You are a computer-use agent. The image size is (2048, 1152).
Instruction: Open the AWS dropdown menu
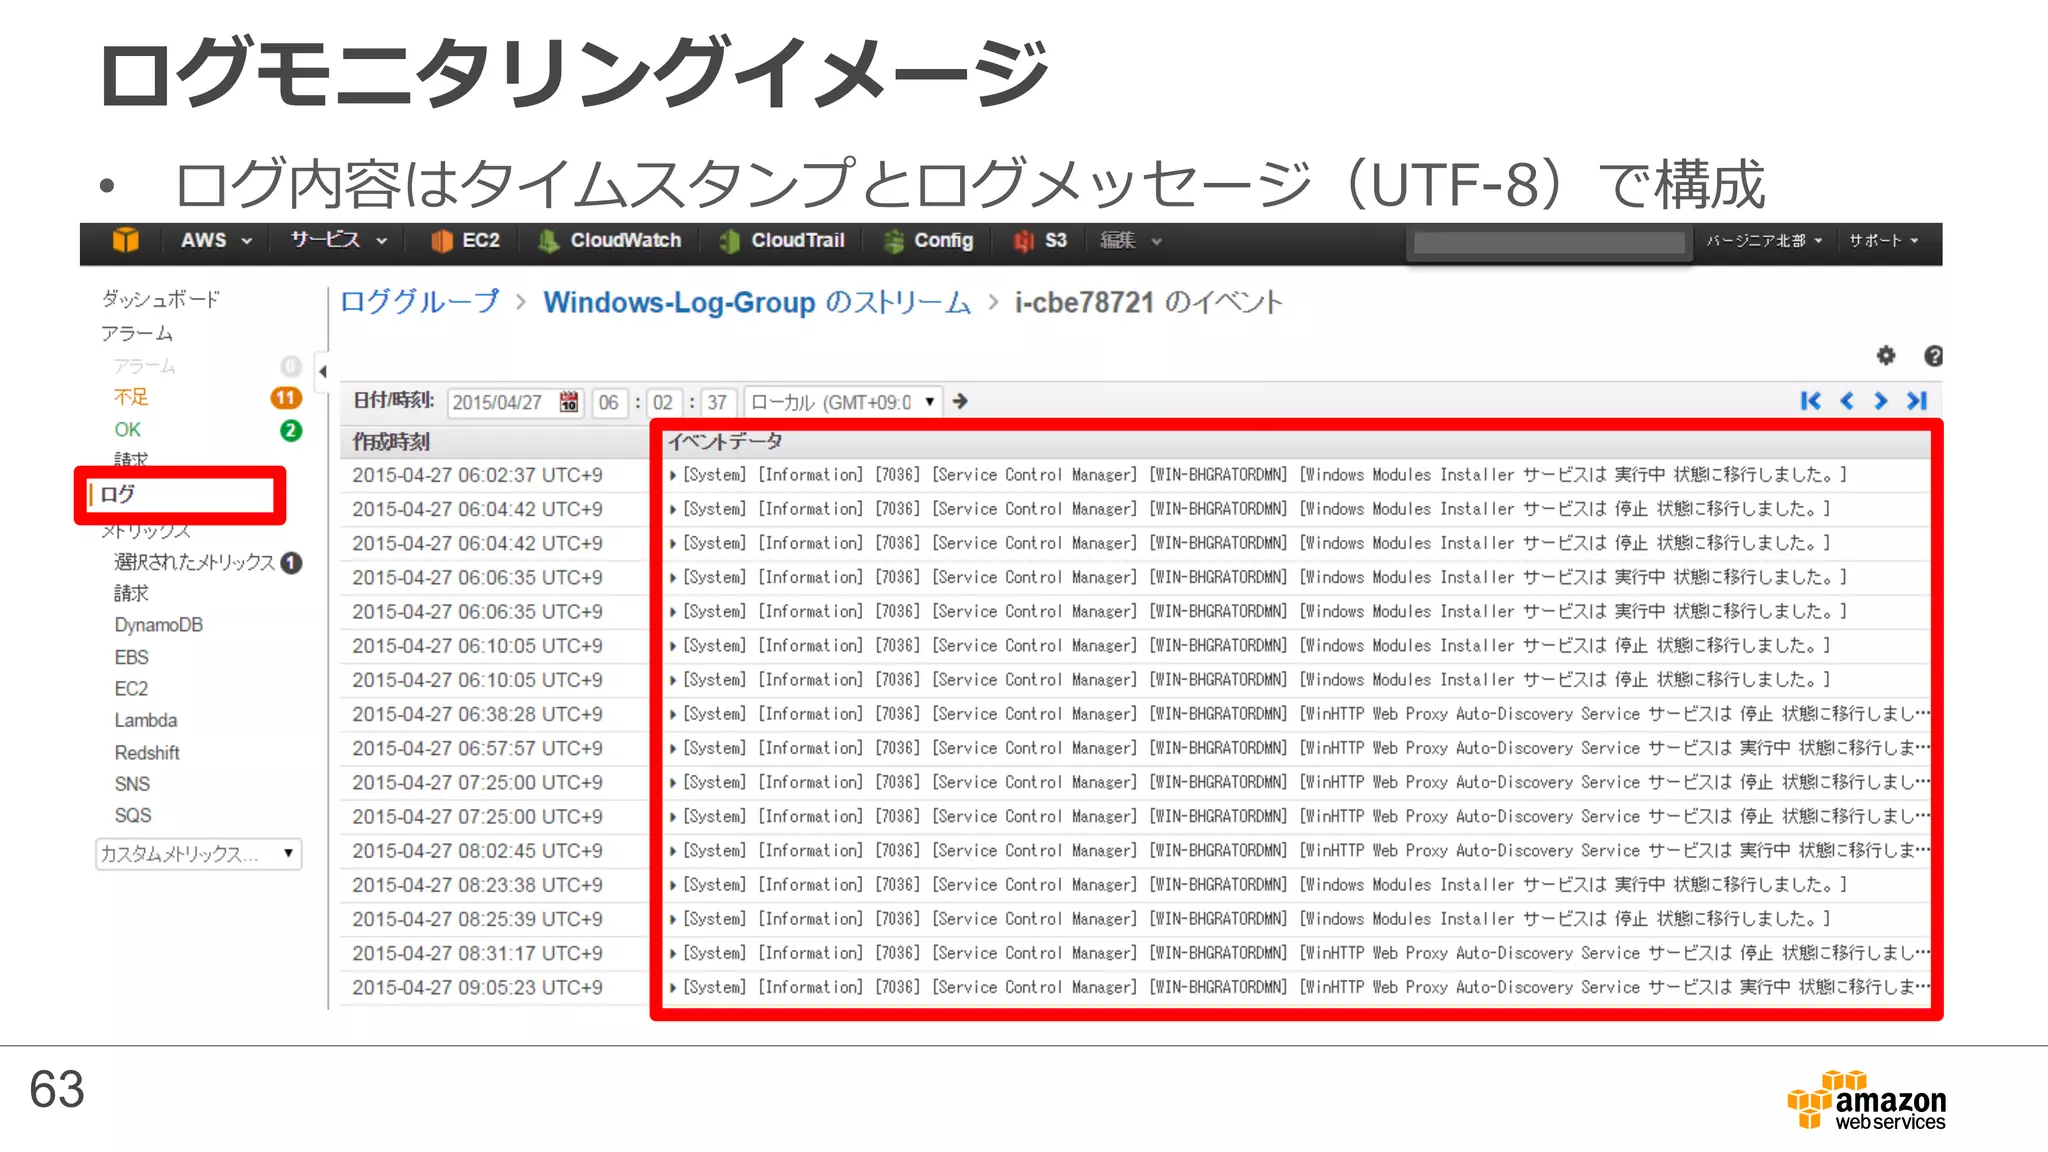coord(216,241)
